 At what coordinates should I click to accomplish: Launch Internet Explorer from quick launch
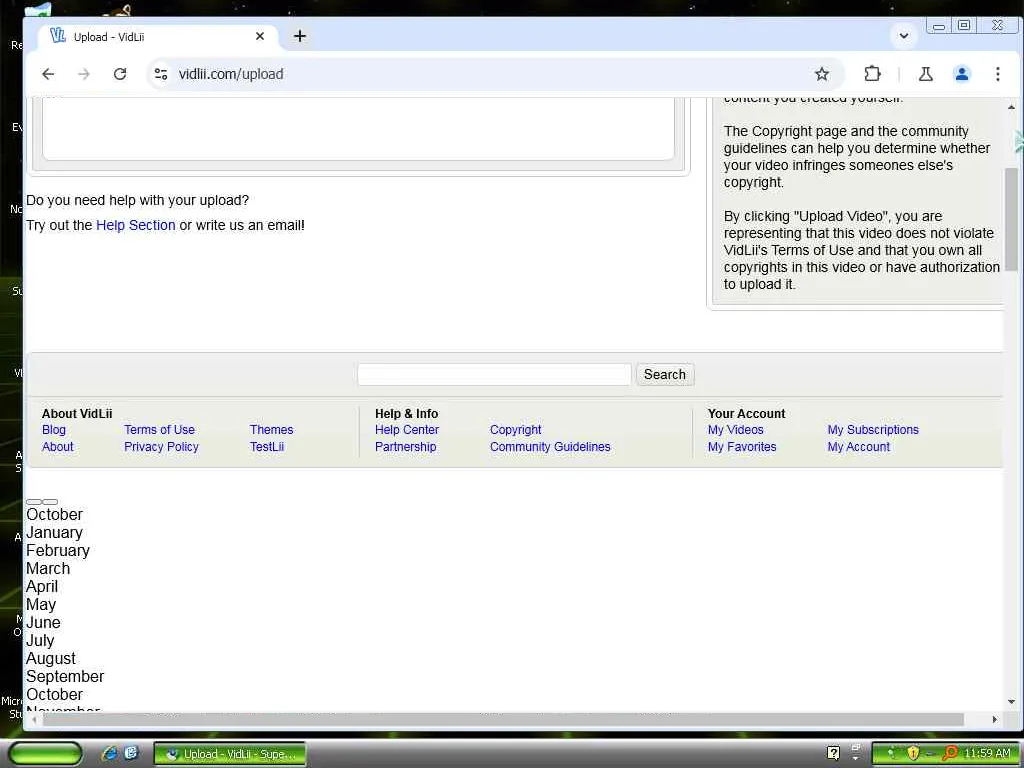point(109,754)
